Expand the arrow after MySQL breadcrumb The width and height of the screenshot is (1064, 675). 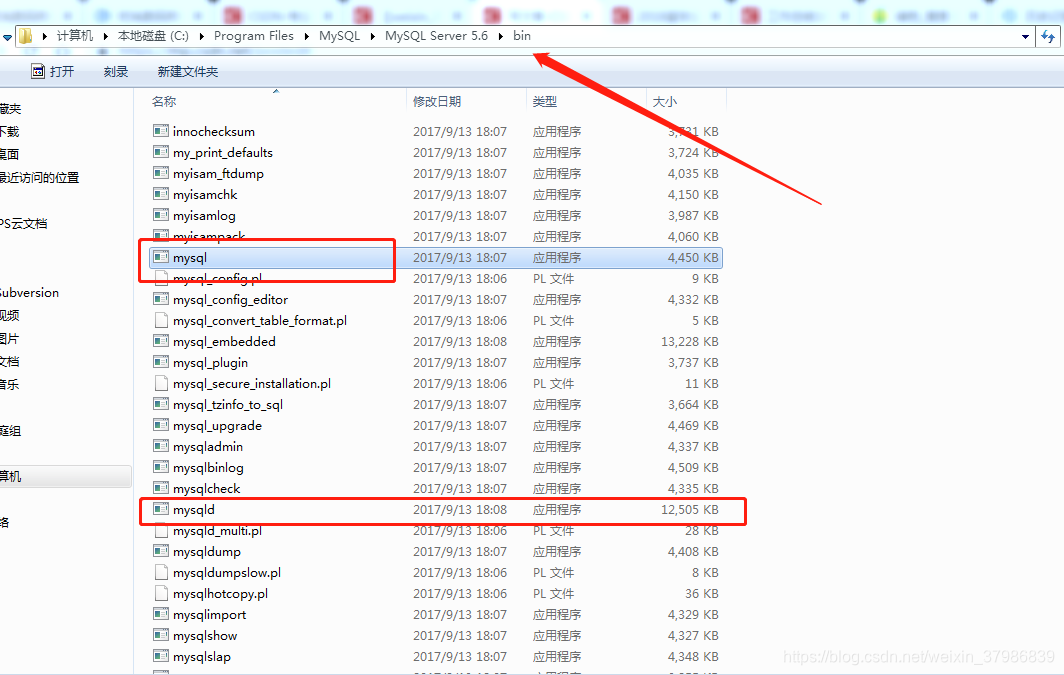click(x=373, y=36)
